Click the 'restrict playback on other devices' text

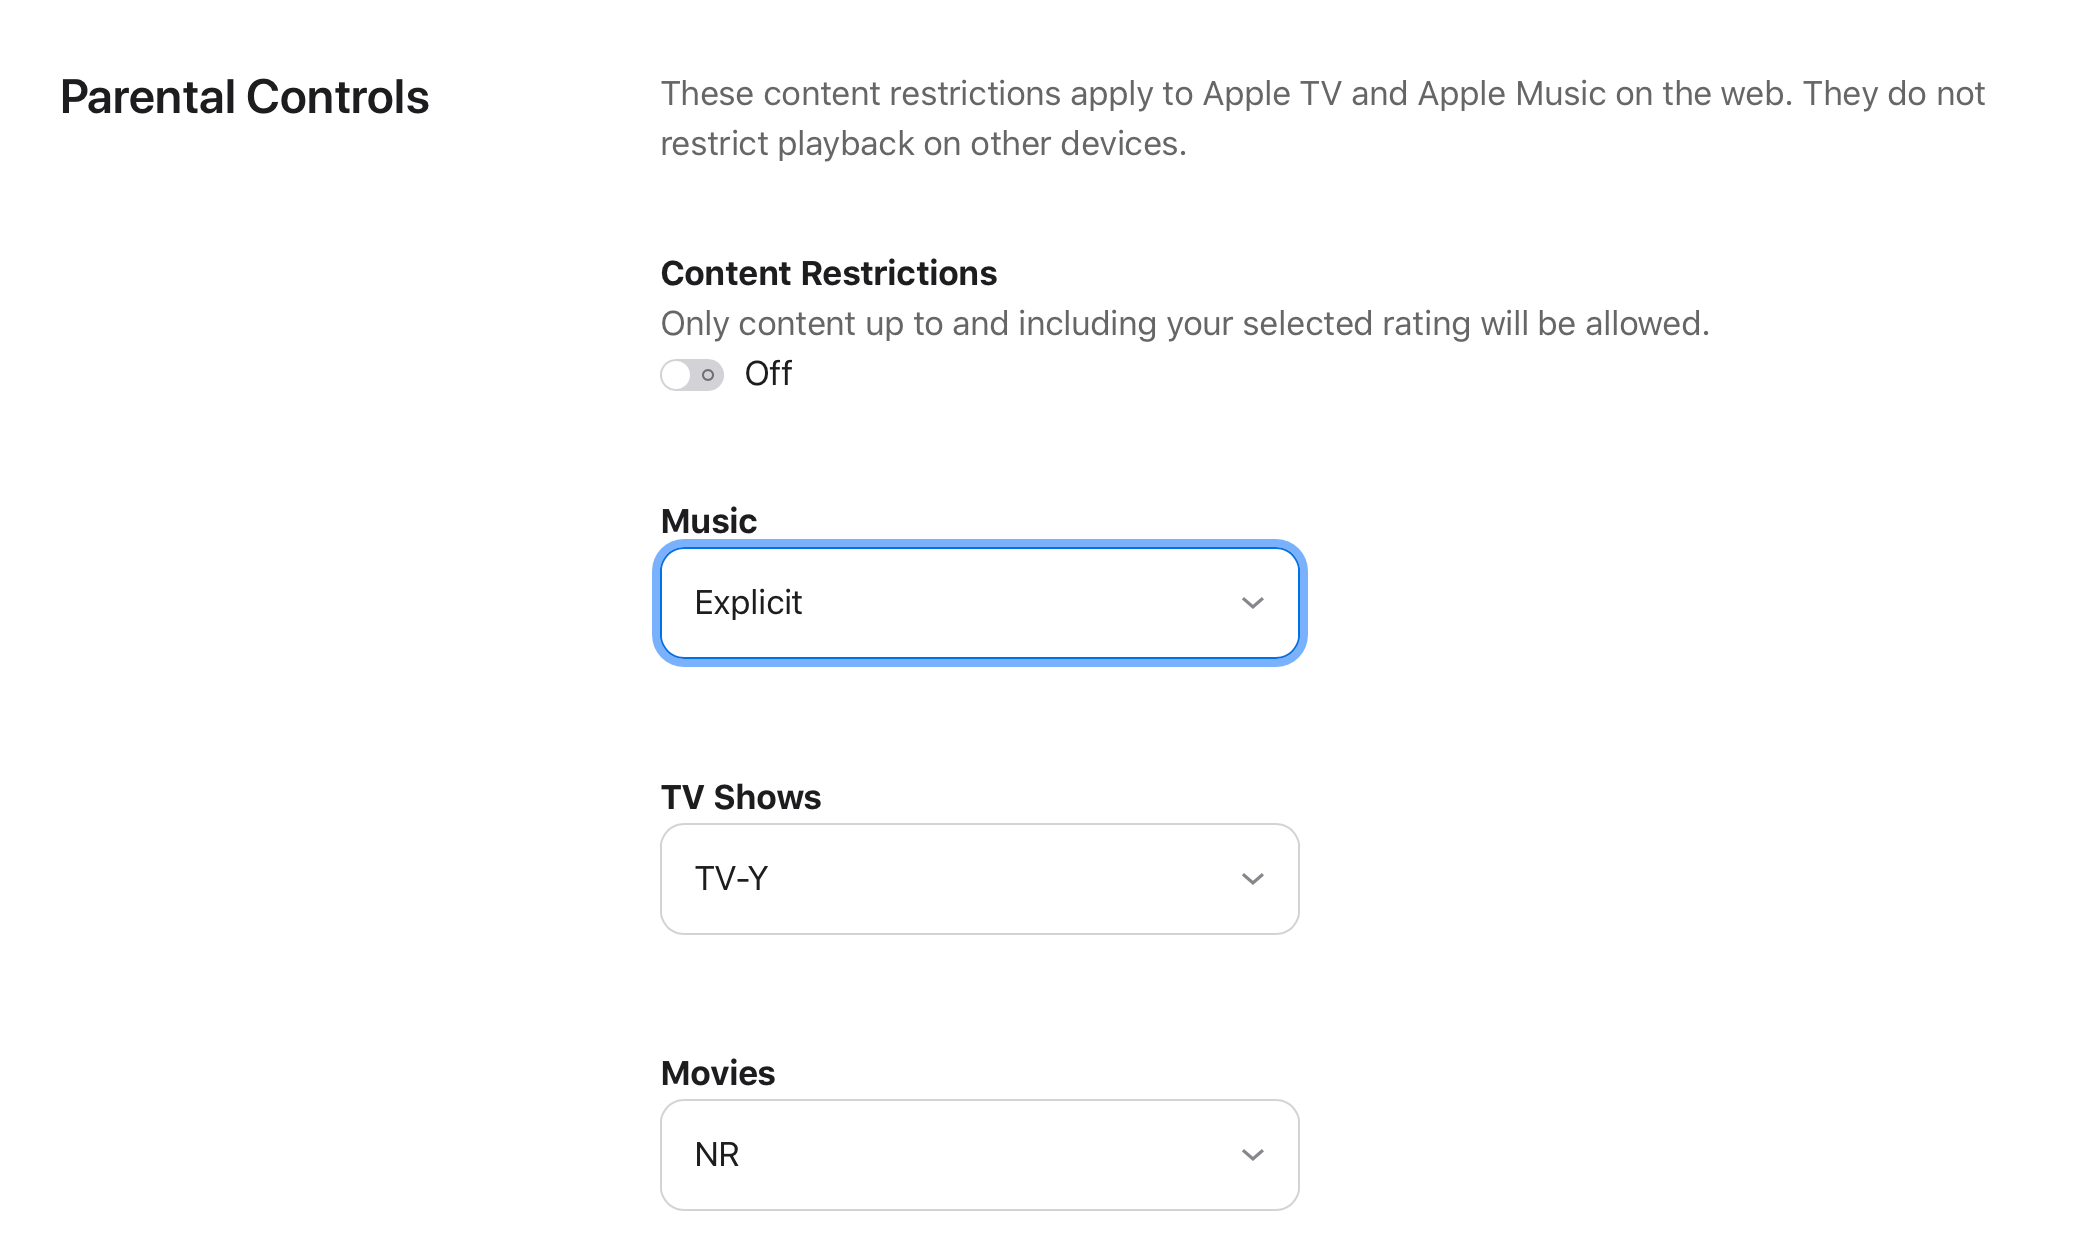coord(923,144)
